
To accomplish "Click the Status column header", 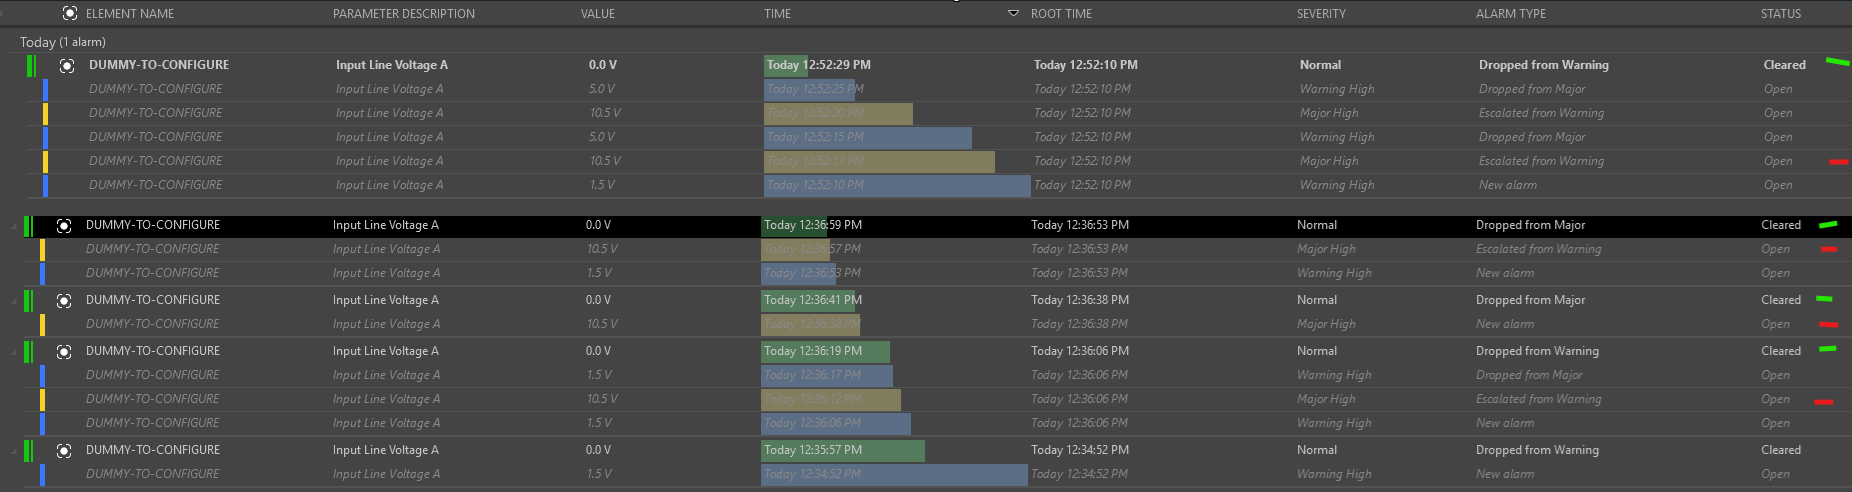I will [x=1780, y=14].
